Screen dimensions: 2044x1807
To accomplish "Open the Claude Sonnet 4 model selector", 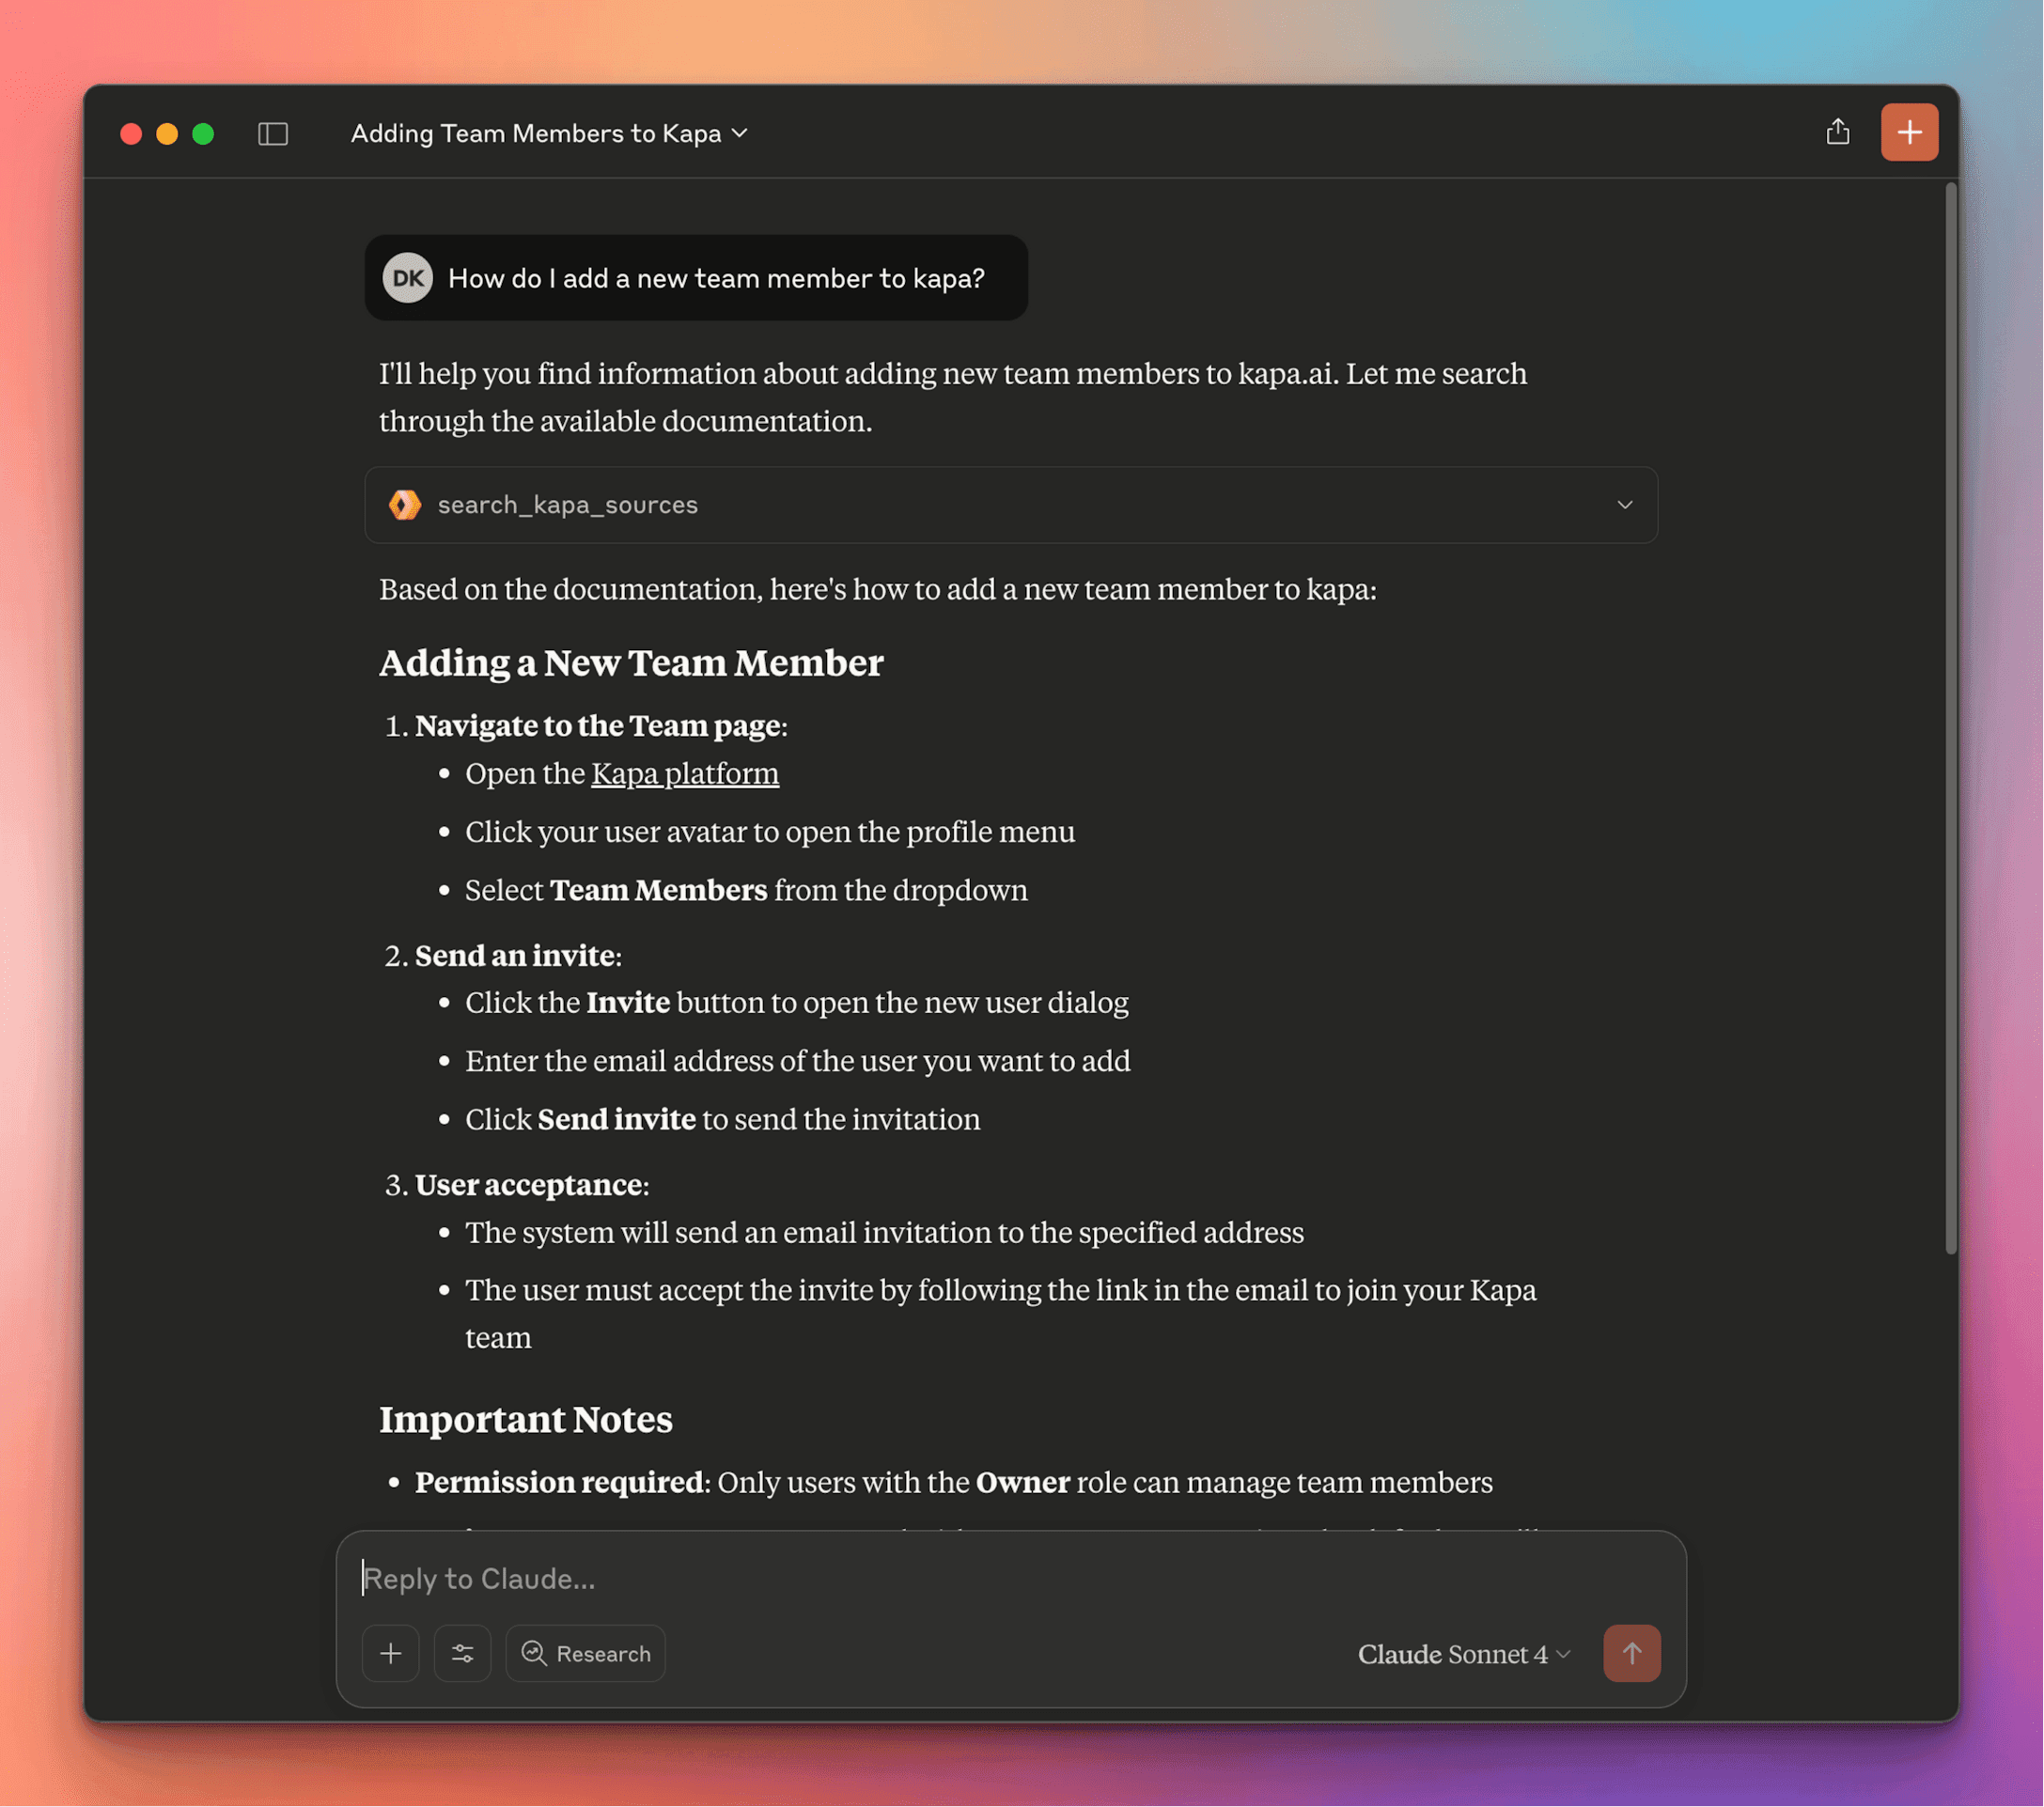I will pos(1464,1654).
